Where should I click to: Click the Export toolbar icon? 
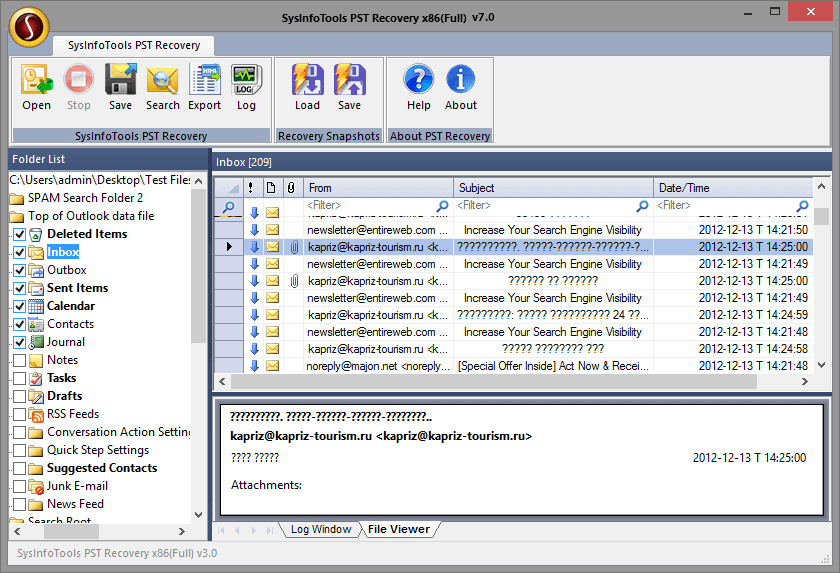(x=204, y=87)
